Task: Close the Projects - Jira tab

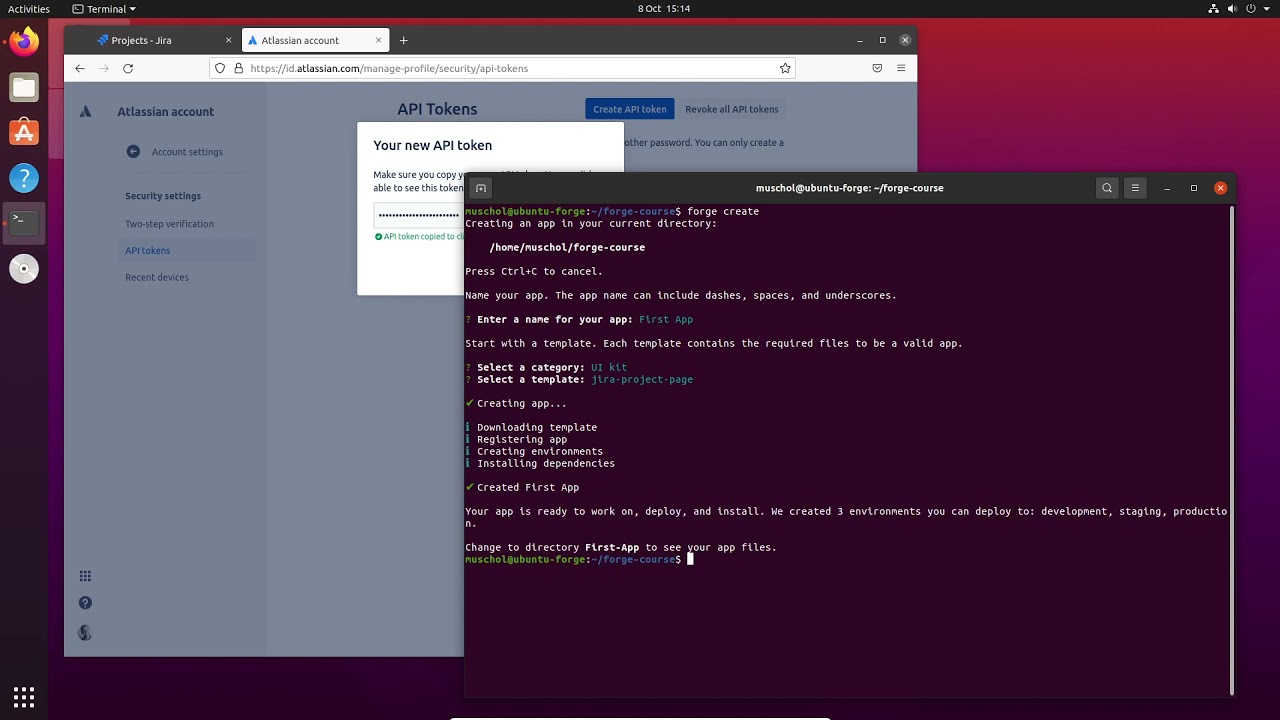Action: pyautogui.click(x=228, y=40)
